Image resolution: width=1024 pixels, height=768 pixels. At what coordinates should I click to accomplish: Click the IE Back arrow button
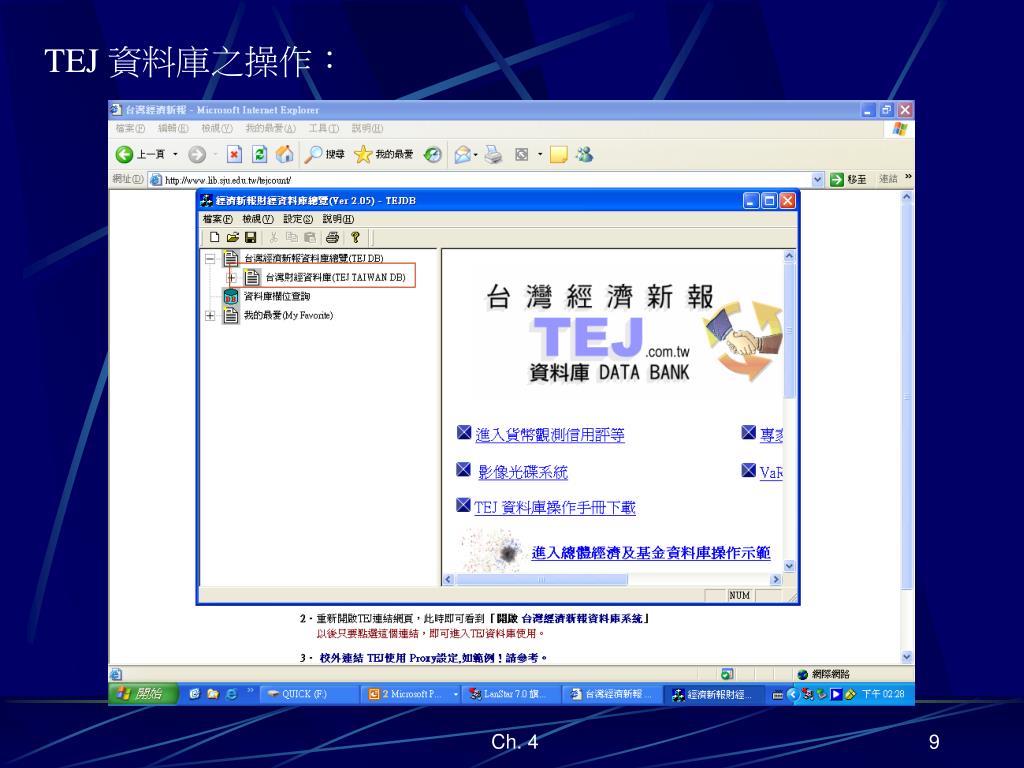(x=124, y=154)
